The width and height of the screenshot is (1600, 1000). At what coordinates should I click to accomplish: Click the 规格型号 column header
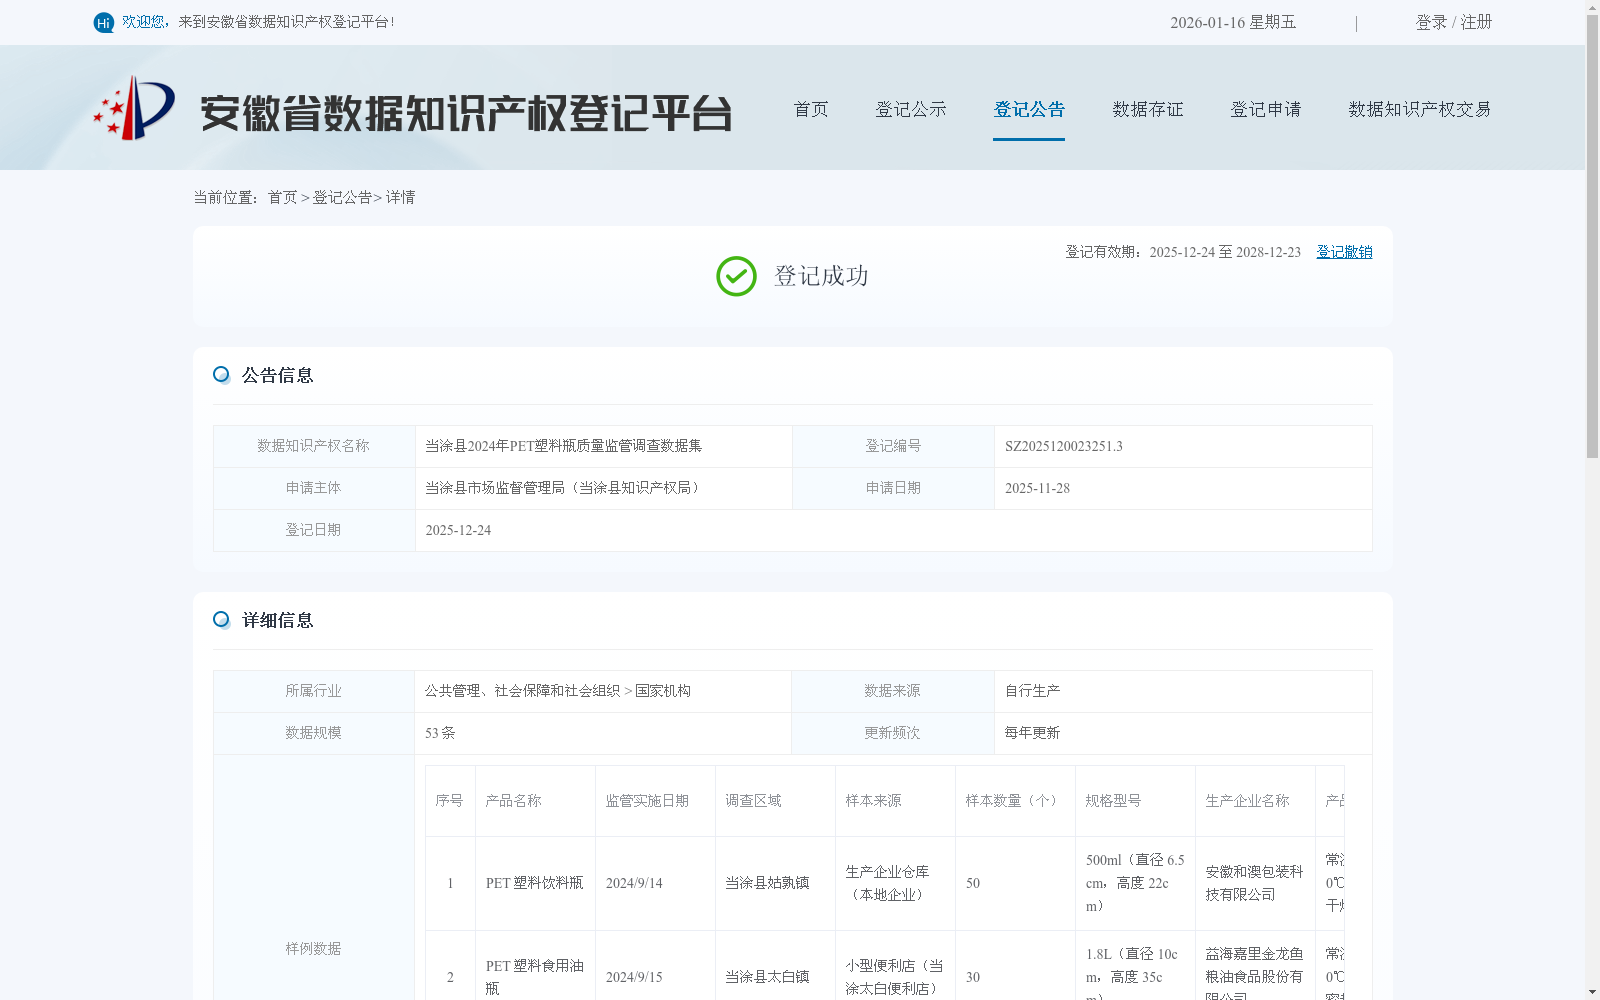[1135, 801]
